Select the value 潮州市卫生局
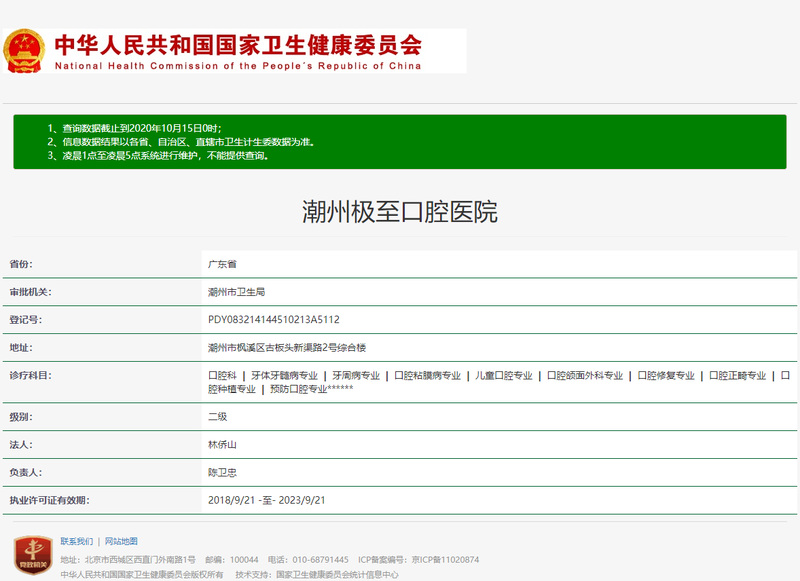The height and width of the screenshot is (581, 800). (x=236, y=292)
